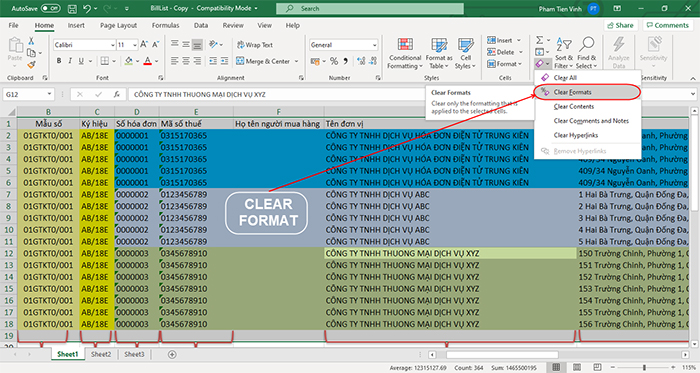
Task: Open the Page Layout ribbon tab
Action: pyautogui.click(x=118, y=25)
